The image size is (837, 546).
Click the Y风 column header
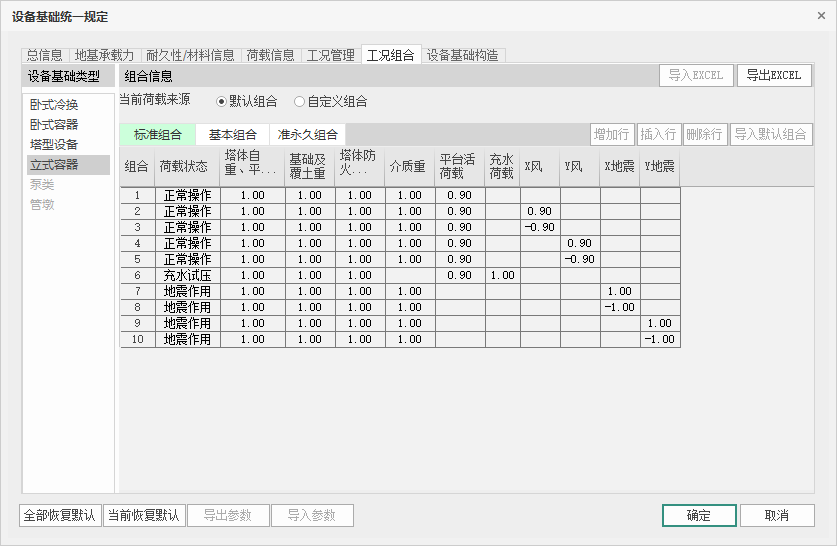point(580,167)
